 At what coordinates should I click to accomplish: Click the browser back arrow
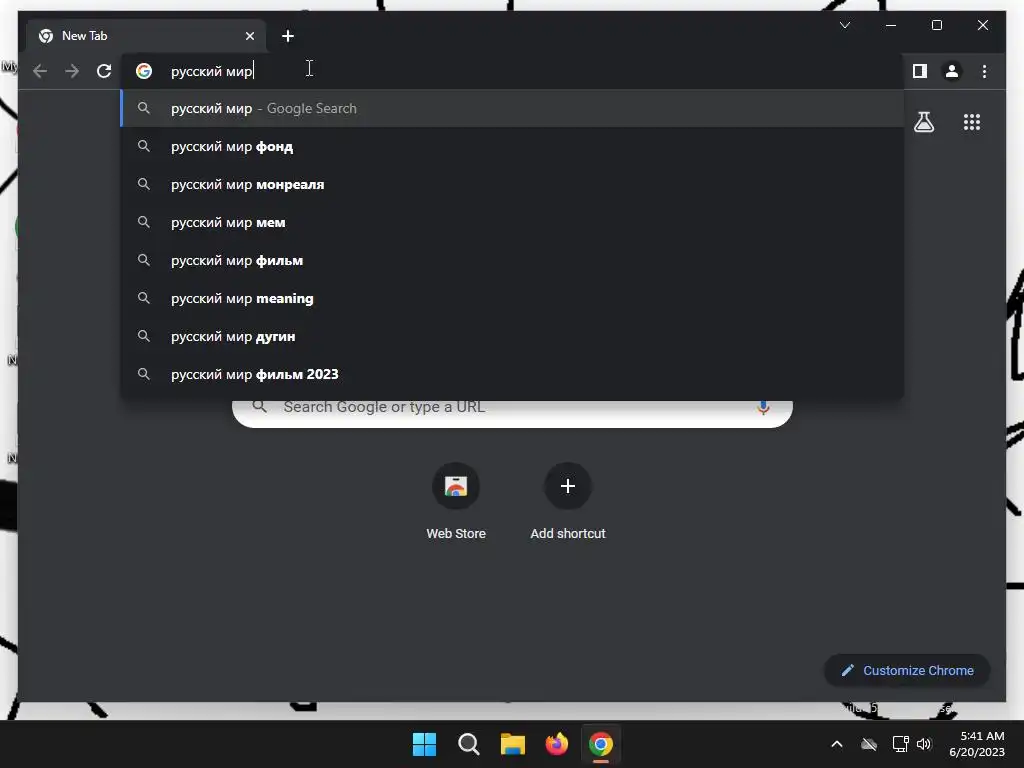coord(40,71)
